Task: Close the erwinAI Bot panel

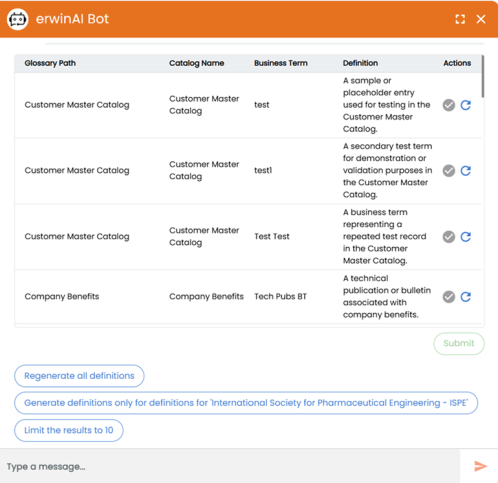Action: pyautogui.click(x=481, y=19)
